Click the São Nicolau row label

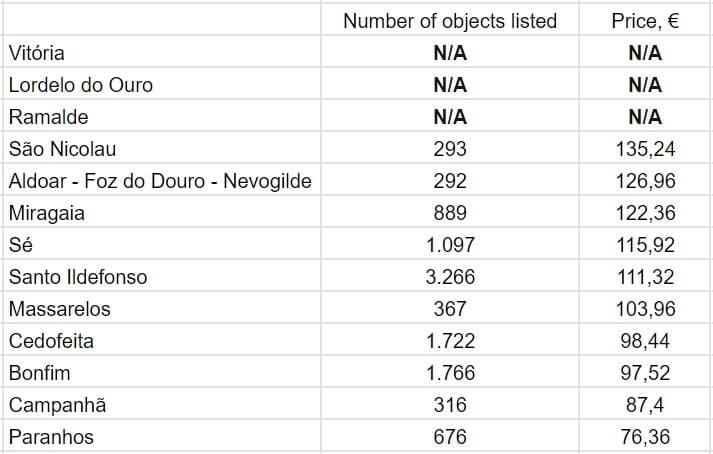coord(63,149)
